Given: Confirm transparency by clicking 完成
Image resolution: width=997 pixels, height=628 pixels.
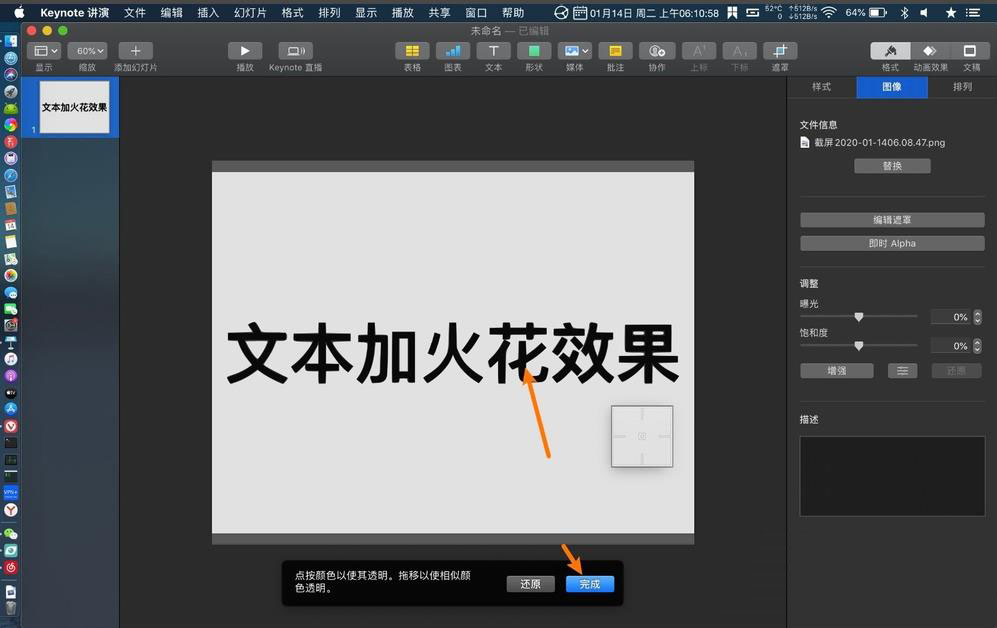Looking at the screenshot, I should (x=589, y=584).
